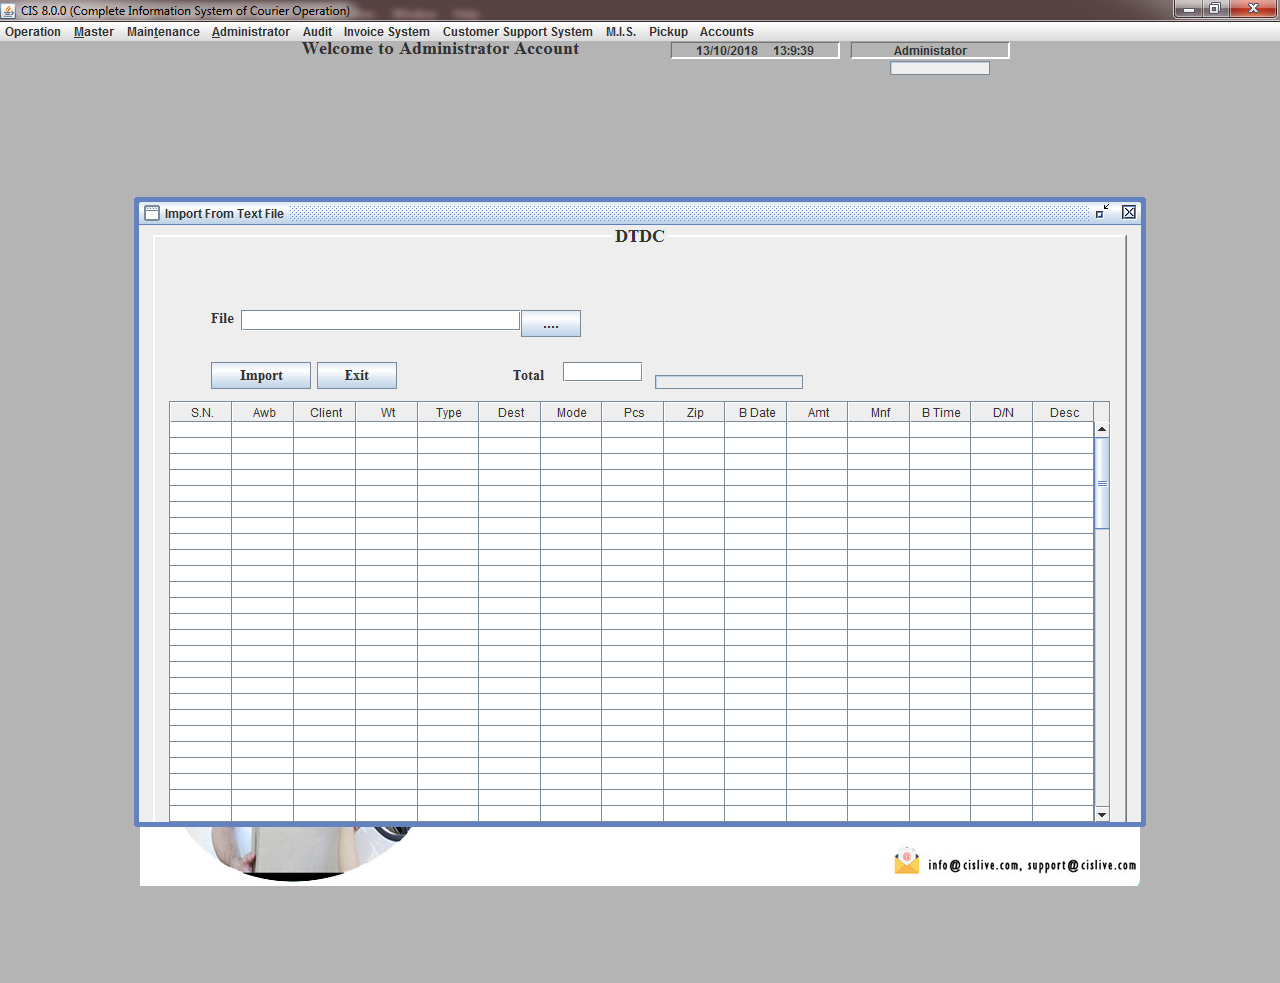
Task: Click the B Date column header
Action: [757, 412]
